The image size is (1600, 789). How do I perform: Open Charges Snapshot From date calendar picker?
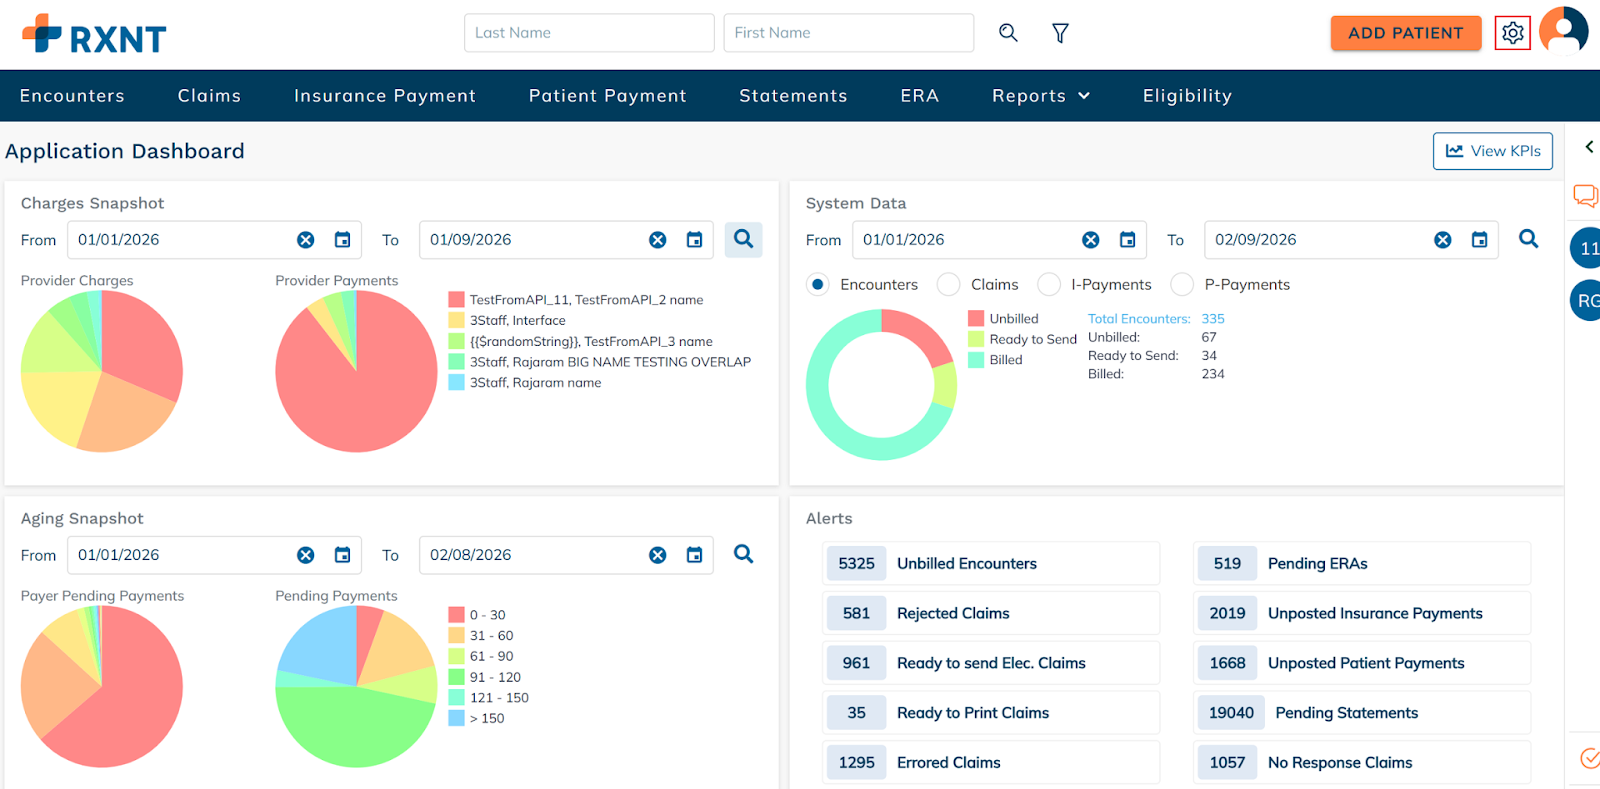(x=342, y=240)
